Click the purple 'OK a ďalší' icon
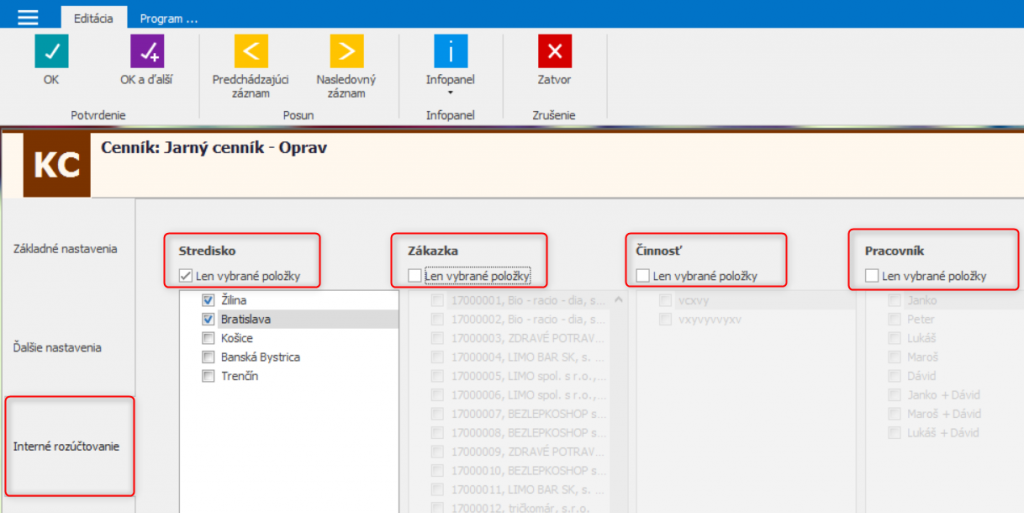The height and width of the screenshot is (513, 1024). [147, 51]
